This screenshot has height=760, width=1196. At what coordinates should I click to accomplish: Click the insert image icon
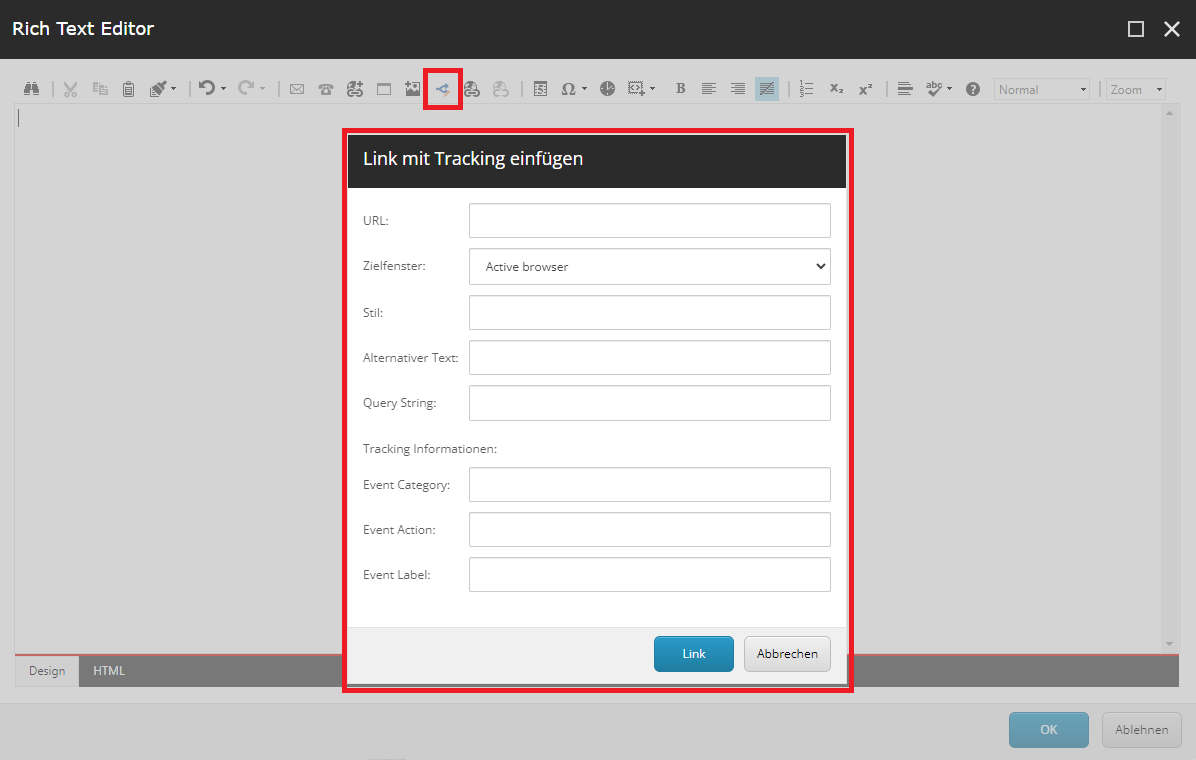coord(412,89)
